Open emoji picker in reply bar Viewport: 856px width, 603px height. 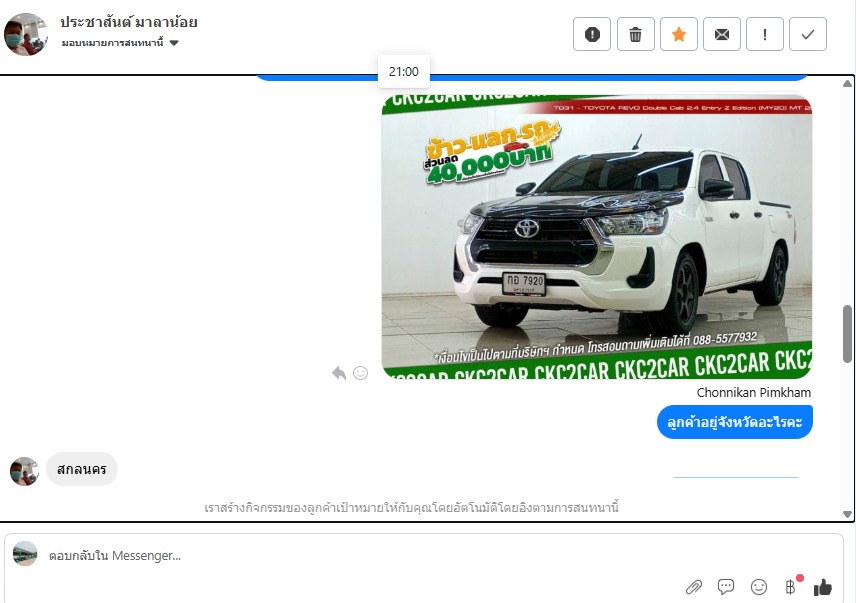[759, 587]
